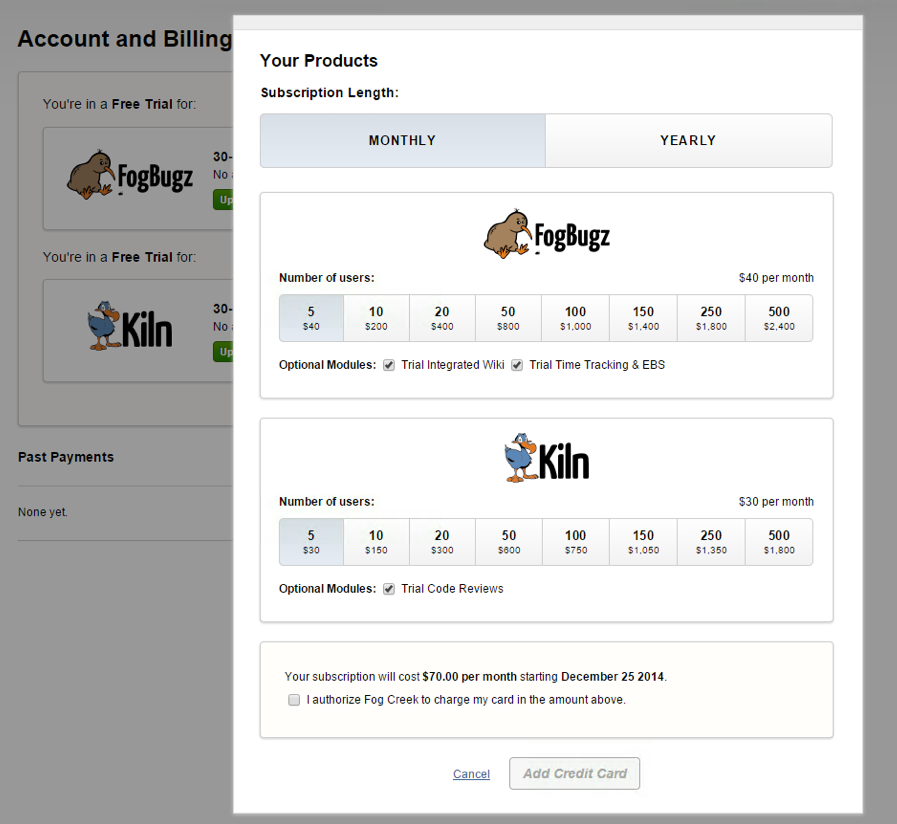Pick 50 FogBugz users for $800
897x824 pixels.
pyautogui.click(x=508, y=318)
